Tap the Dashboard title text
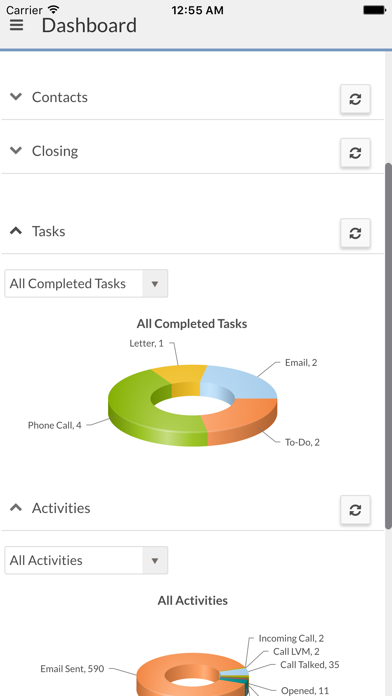 point(89,25)
